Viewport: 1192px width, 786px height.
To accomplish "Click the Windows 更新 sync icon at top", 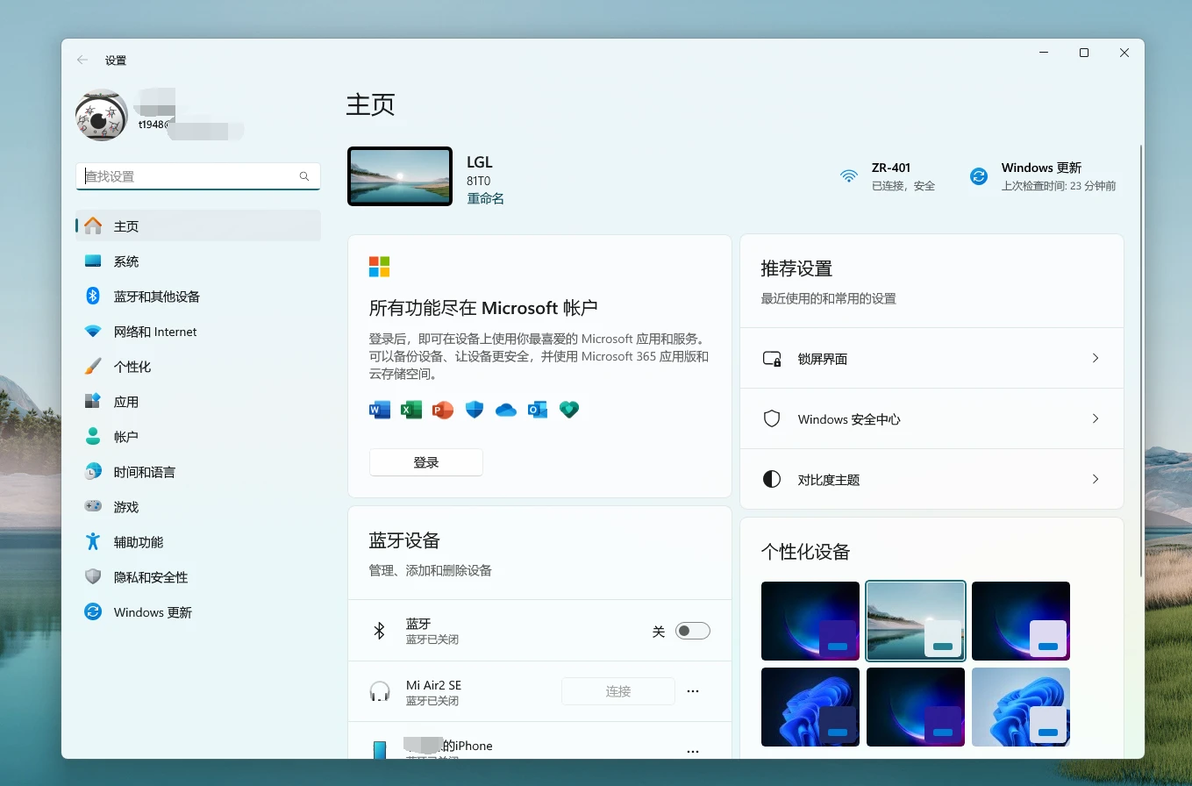I will 978,176.
